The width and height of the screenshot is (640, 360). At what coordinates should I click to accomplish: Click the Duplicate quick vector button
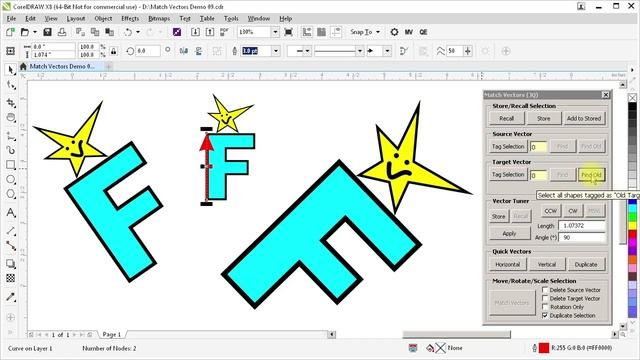(586, 264)
